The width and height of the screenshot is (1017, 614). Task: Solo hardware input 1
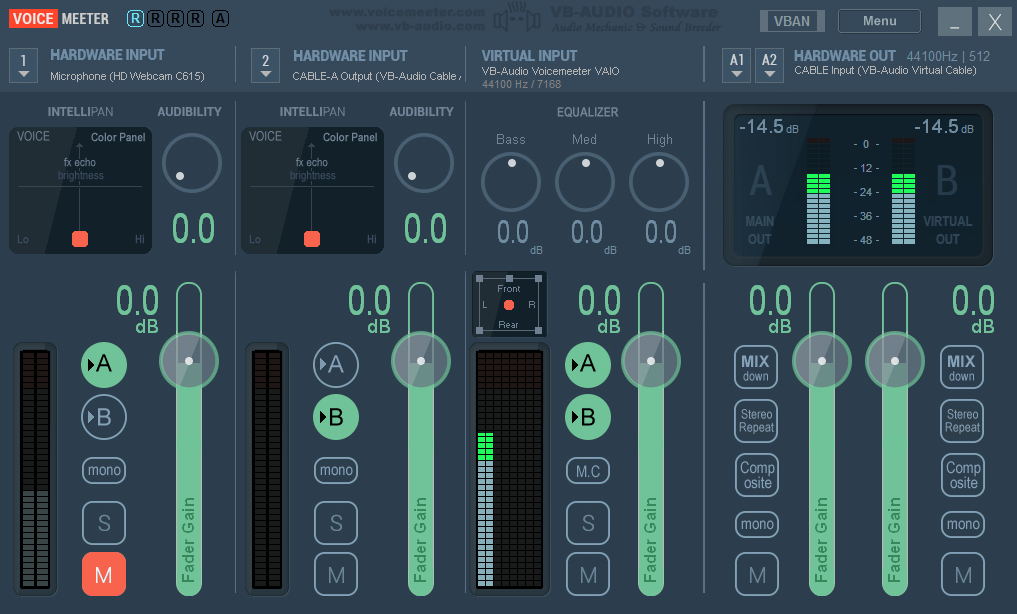[104, 523]
